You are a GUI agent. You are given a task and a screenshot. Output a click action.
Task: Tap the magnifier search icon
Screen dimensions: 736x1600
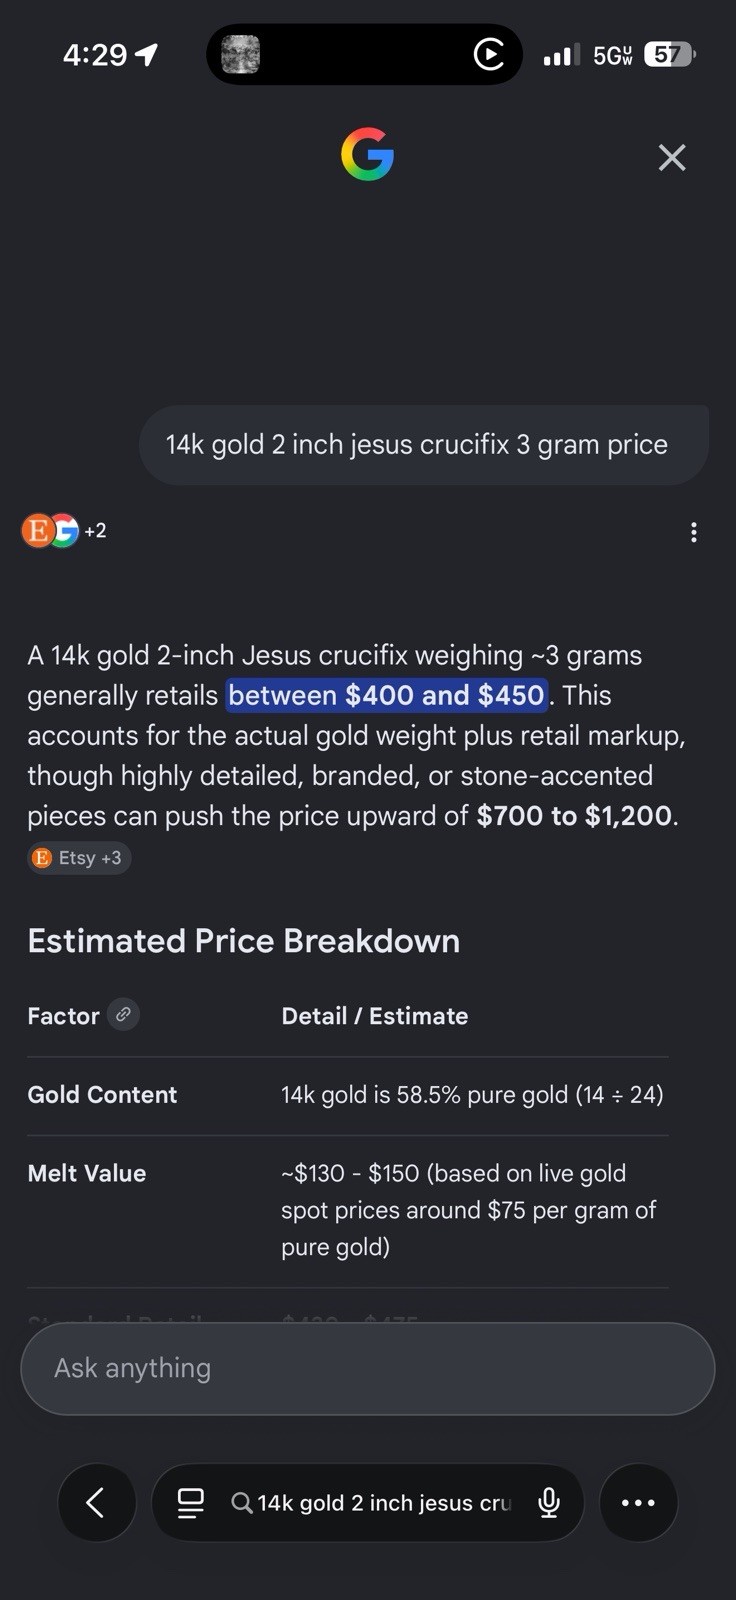coord(241,1502)
